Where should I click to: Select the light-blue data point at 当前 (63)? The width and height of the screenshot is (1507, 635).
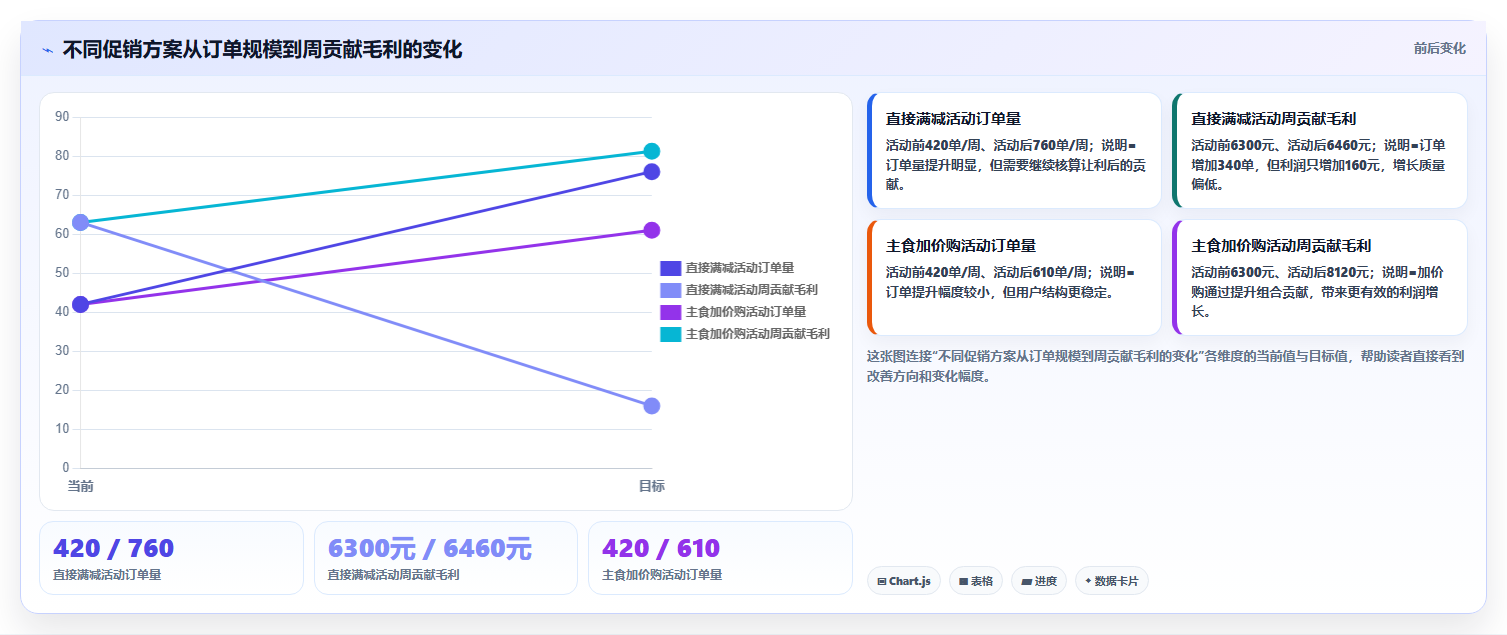click(x=81, y=222)
